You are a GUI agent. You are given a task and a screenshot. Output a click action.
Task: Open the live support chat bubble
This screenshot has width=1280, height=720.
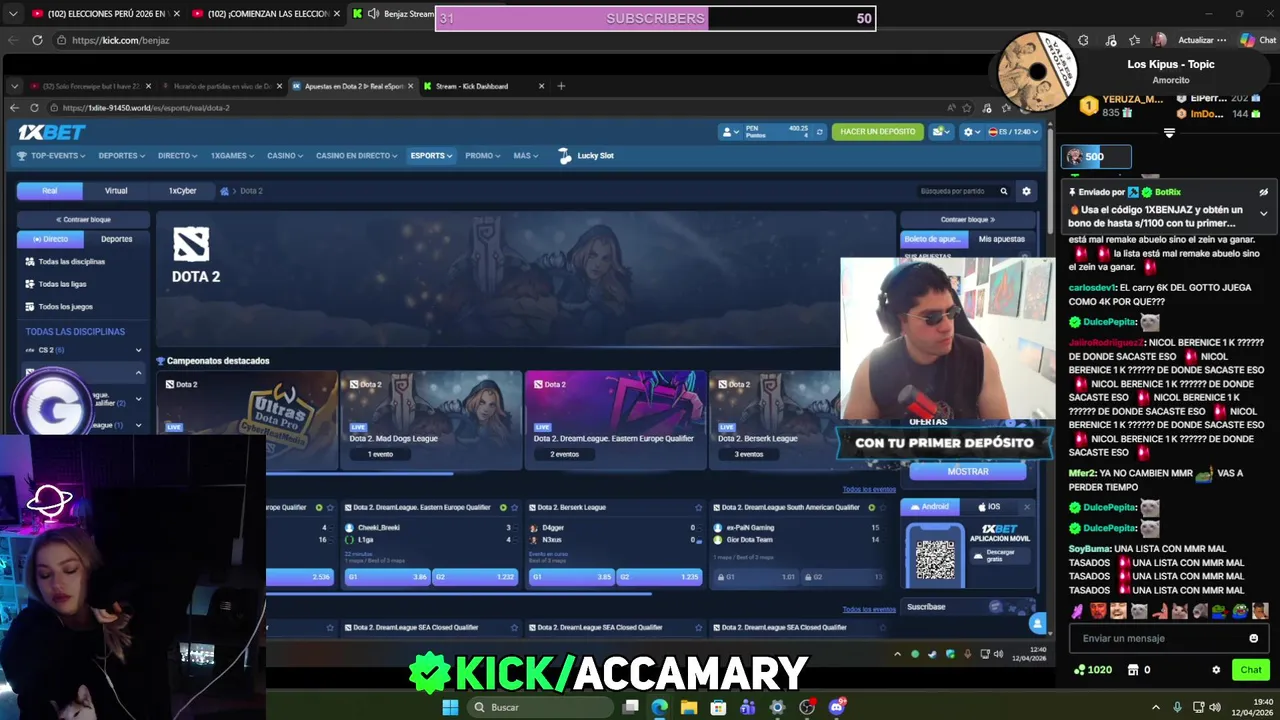point(1037,624)
